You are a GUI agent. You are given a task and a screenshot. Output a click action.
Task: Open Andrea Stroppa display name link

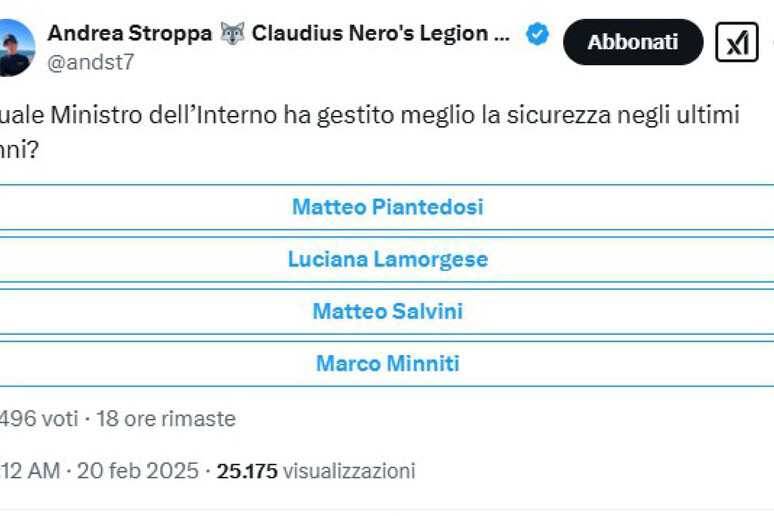pos(130,34)
